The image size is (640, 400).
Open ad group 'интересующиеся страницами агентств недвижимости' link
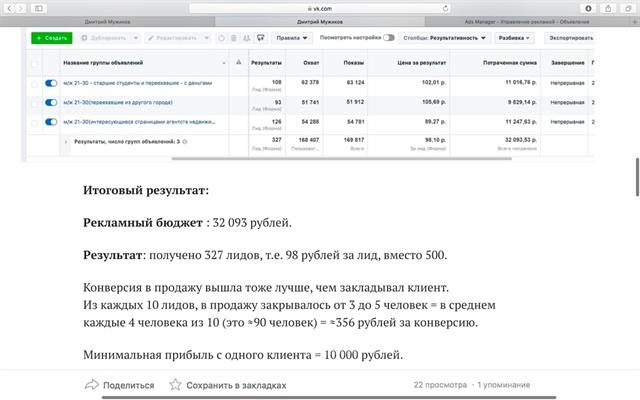[139, 123]
